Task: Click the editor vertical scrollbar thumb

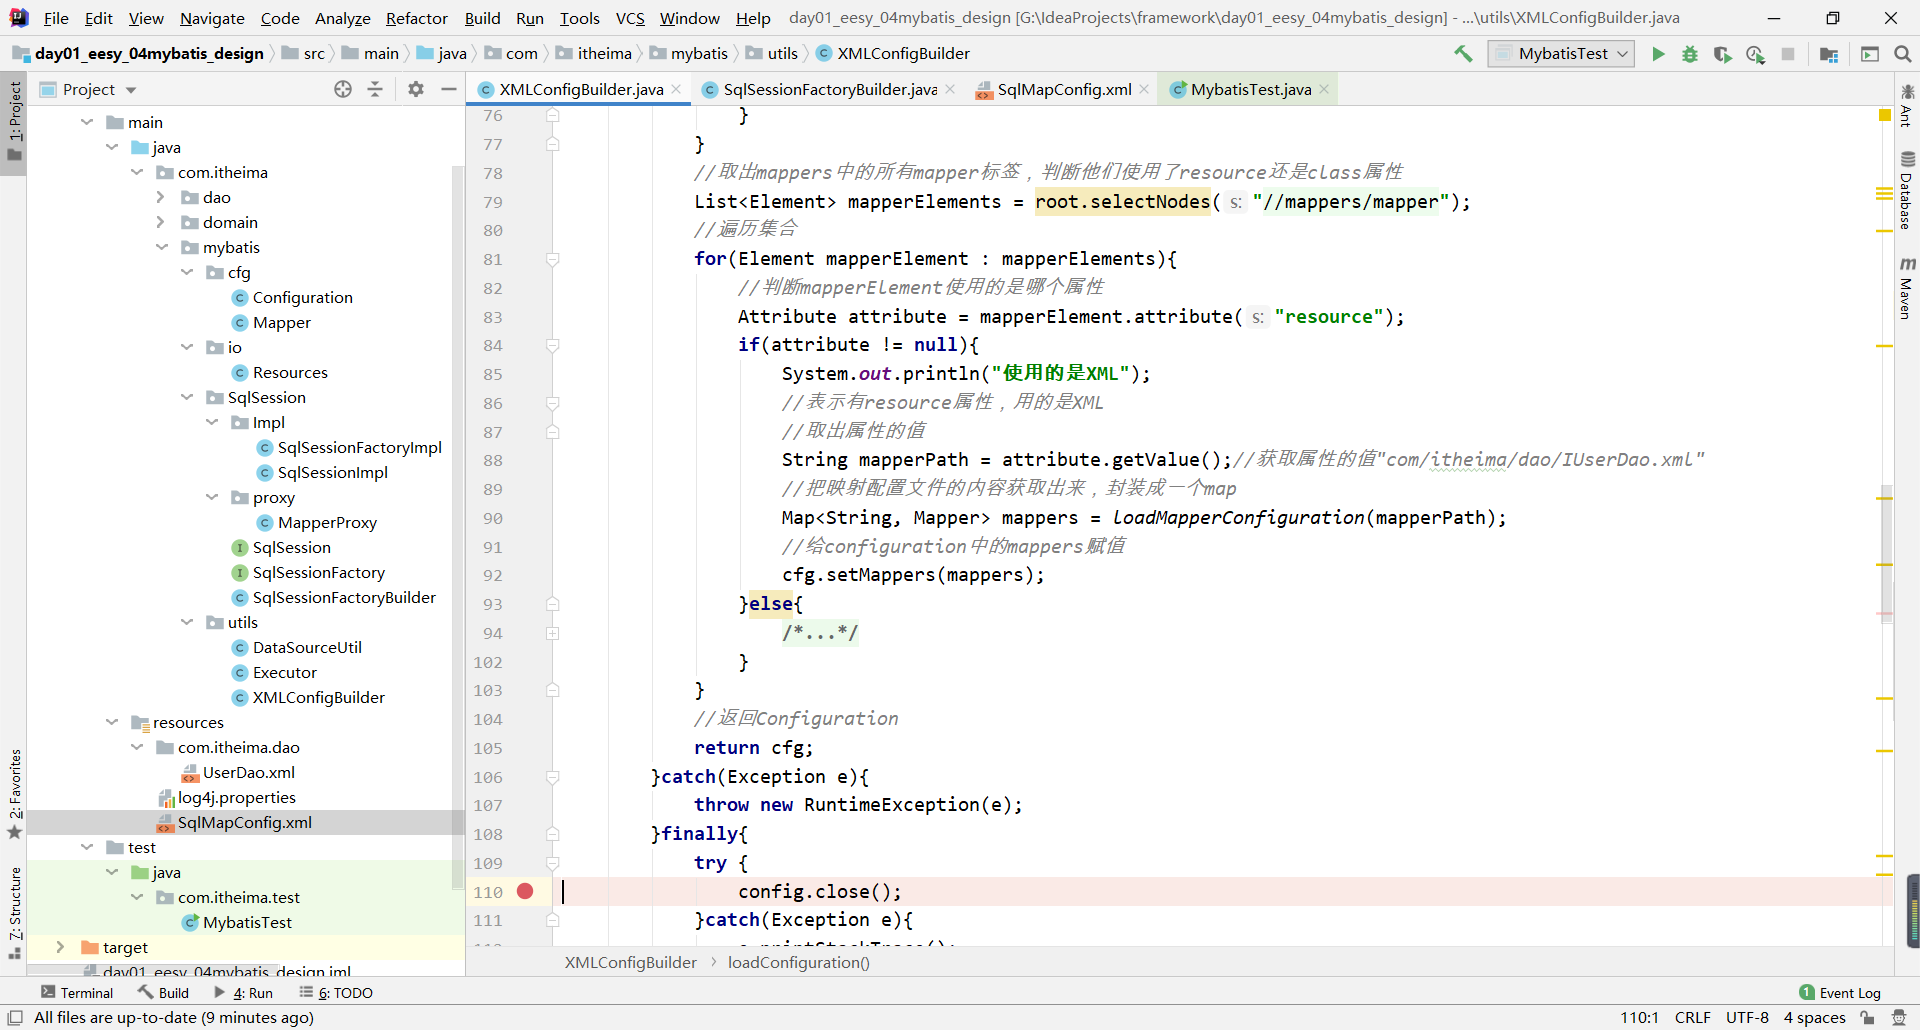Action: pyautogui.click(x=1887, y=555)
